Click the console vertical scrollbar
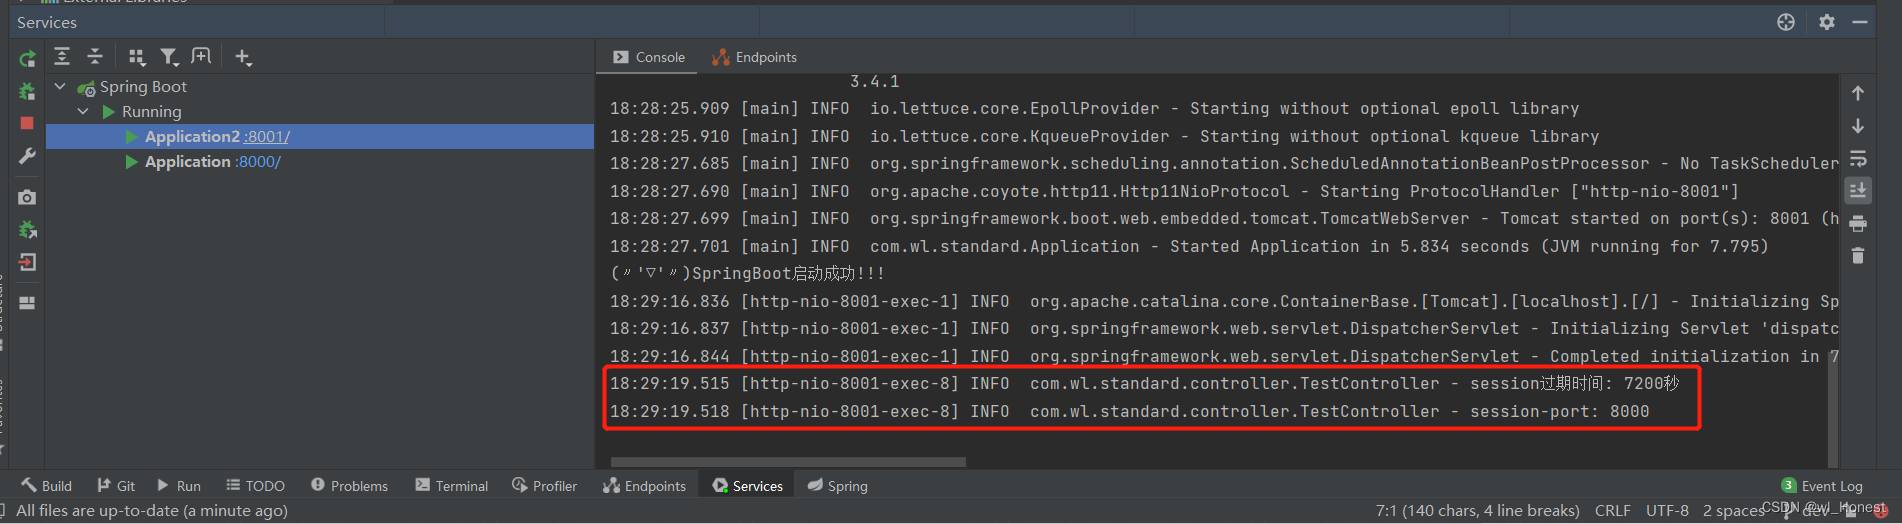This screenshot has width=1902, height=524. (1833, 410)
